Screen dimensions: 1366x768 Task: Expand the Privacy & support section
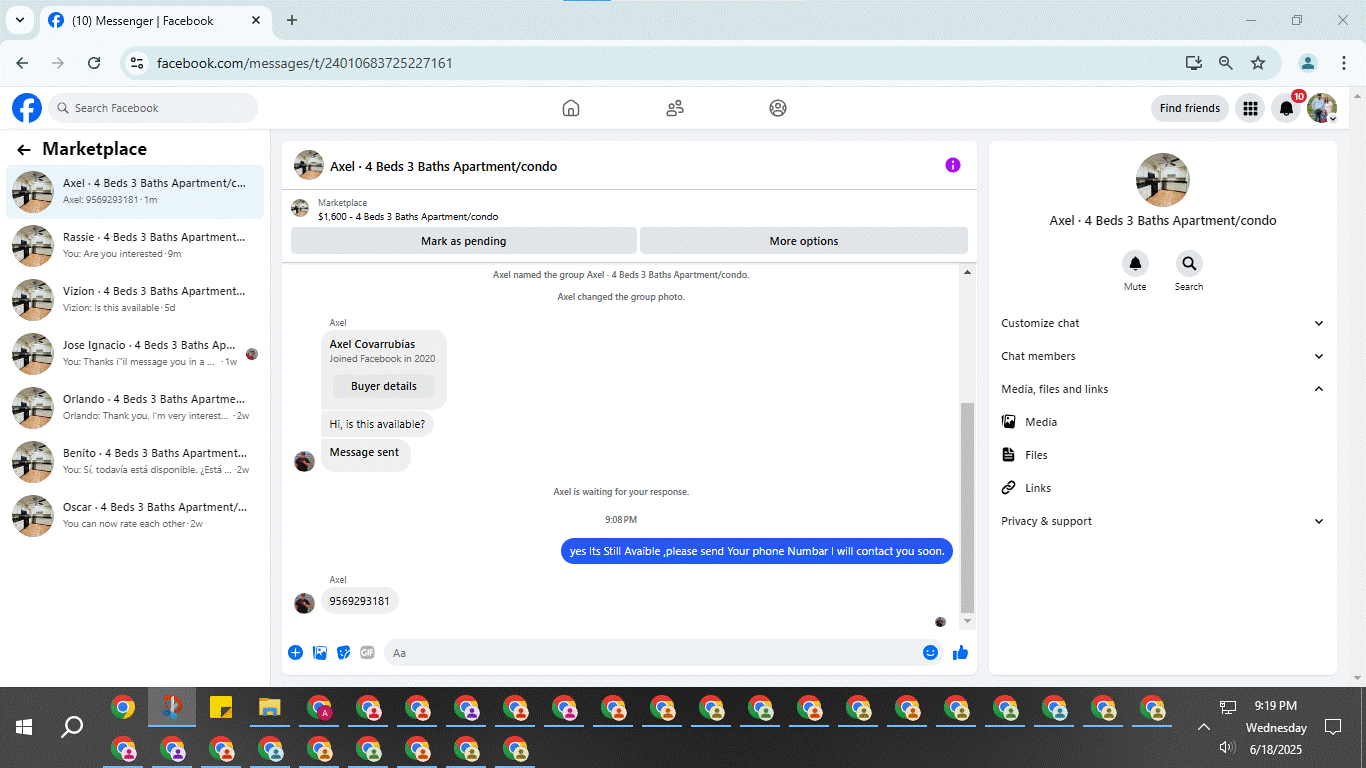1163,521
